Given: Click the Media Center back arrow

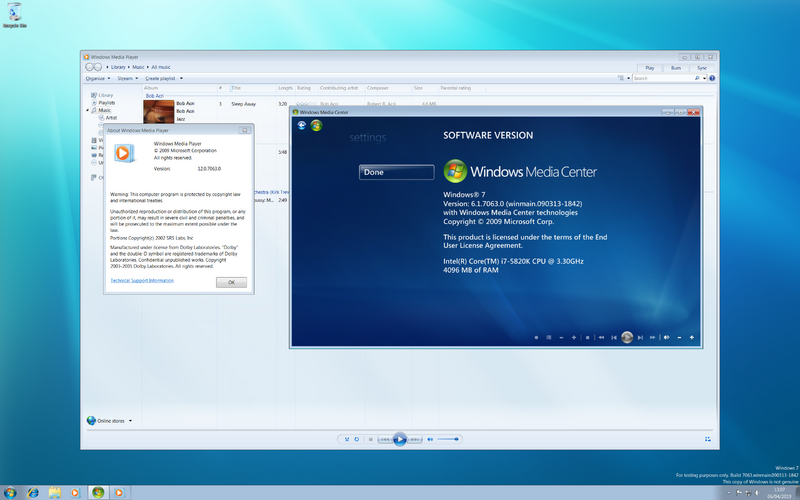Looking at the screenshot, I should pos(301,126).
